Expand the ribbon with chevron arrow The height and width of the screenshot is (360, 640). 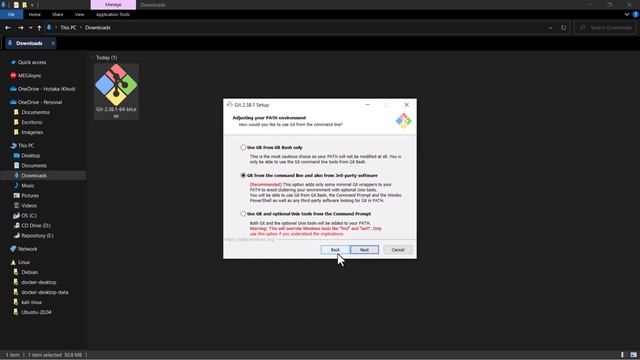(x=627, y=14)
